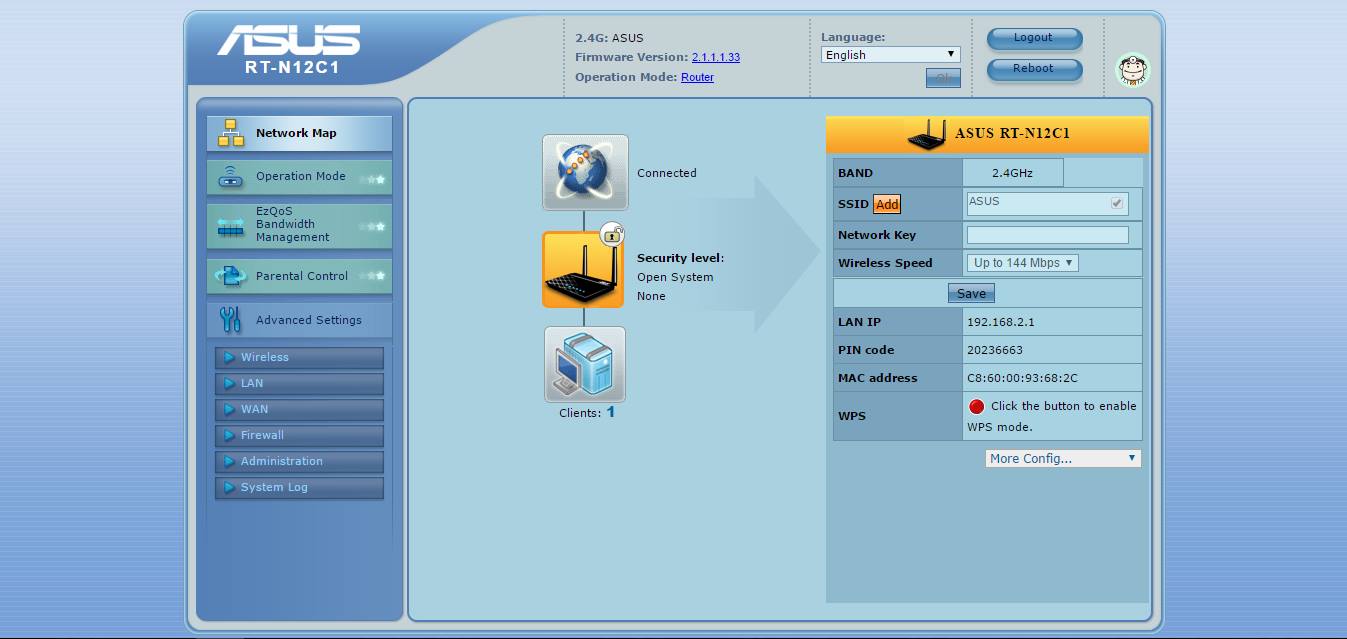The width and height of the screenshot is (1347, 639).
Task: Open LAN advanced settings
Action: pos(299,384)
